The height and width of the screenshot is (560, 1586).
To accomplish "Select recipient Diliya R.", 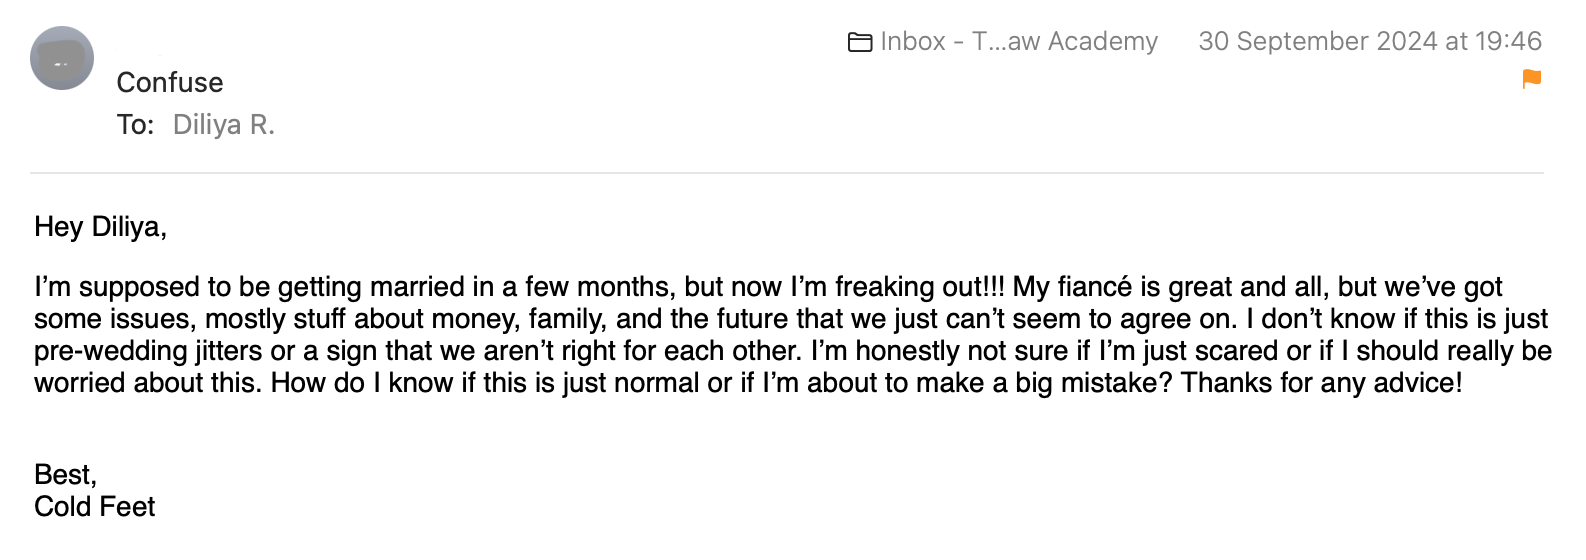I will point(223,125).
